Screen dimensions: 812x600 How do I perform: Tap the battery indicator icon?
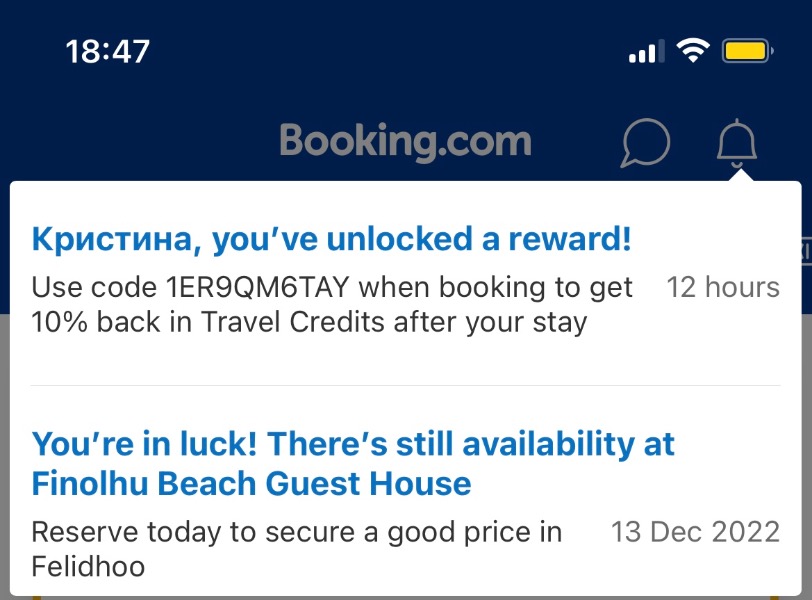[x=748, y=51]
